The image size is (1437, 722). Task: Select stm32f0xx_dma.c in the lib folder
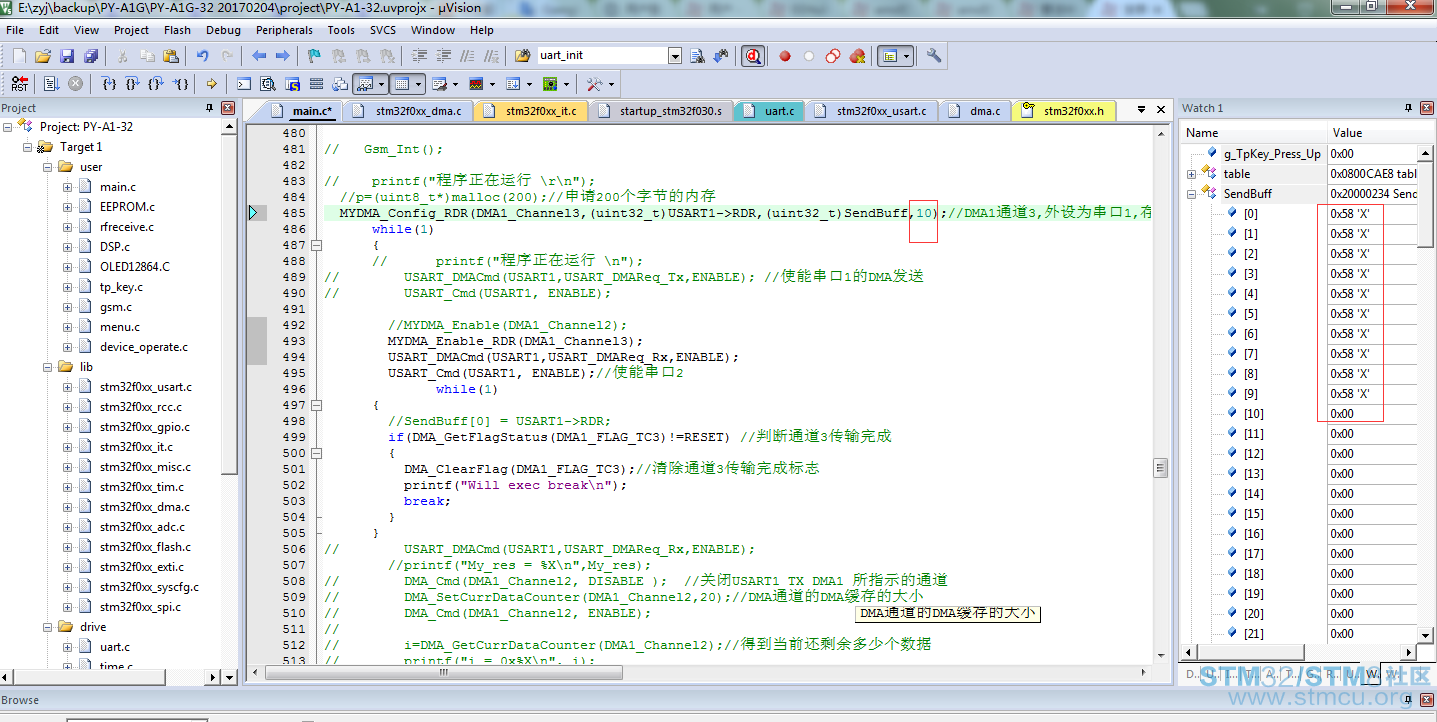[144, 507]
